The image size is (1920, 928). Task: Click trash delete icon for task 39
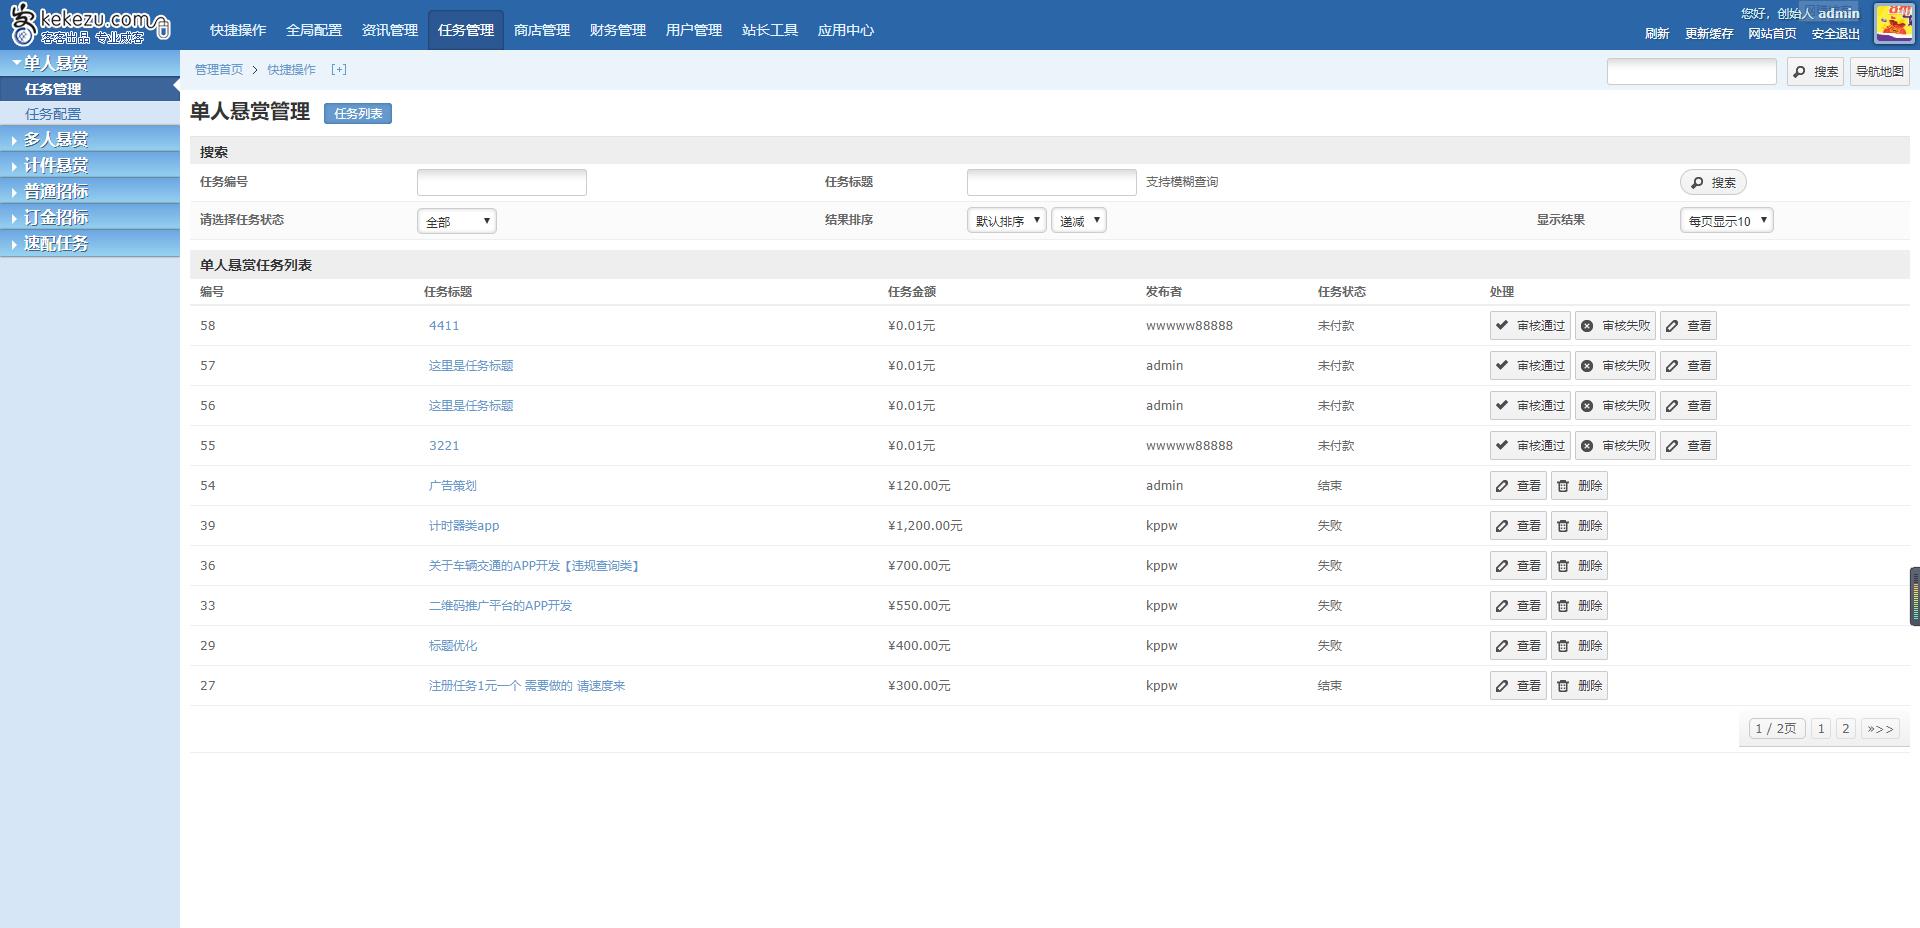(x=1563, y=526)
